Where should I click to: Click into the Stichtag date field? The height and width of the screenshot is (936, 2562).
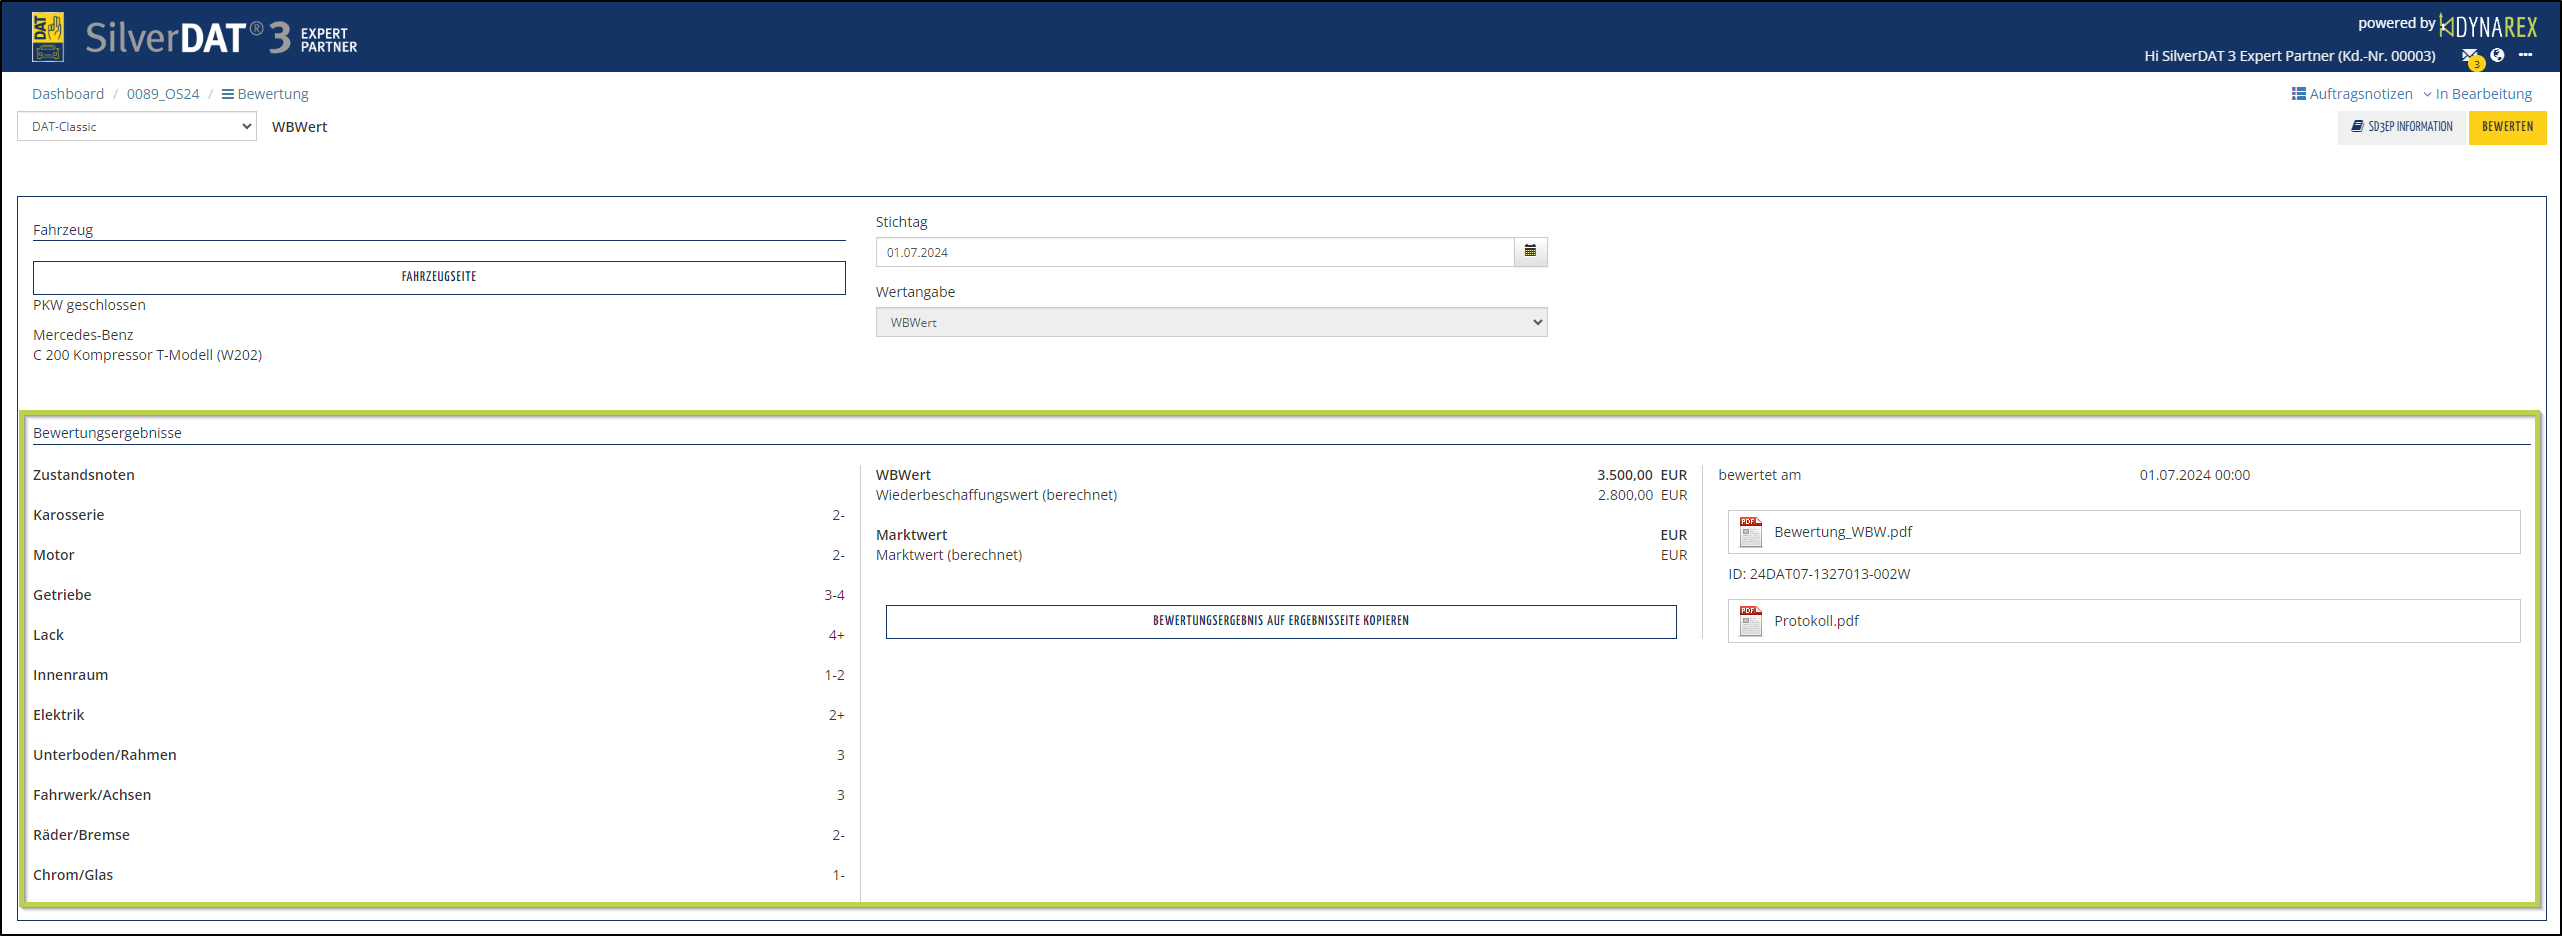coord(1194,252)
